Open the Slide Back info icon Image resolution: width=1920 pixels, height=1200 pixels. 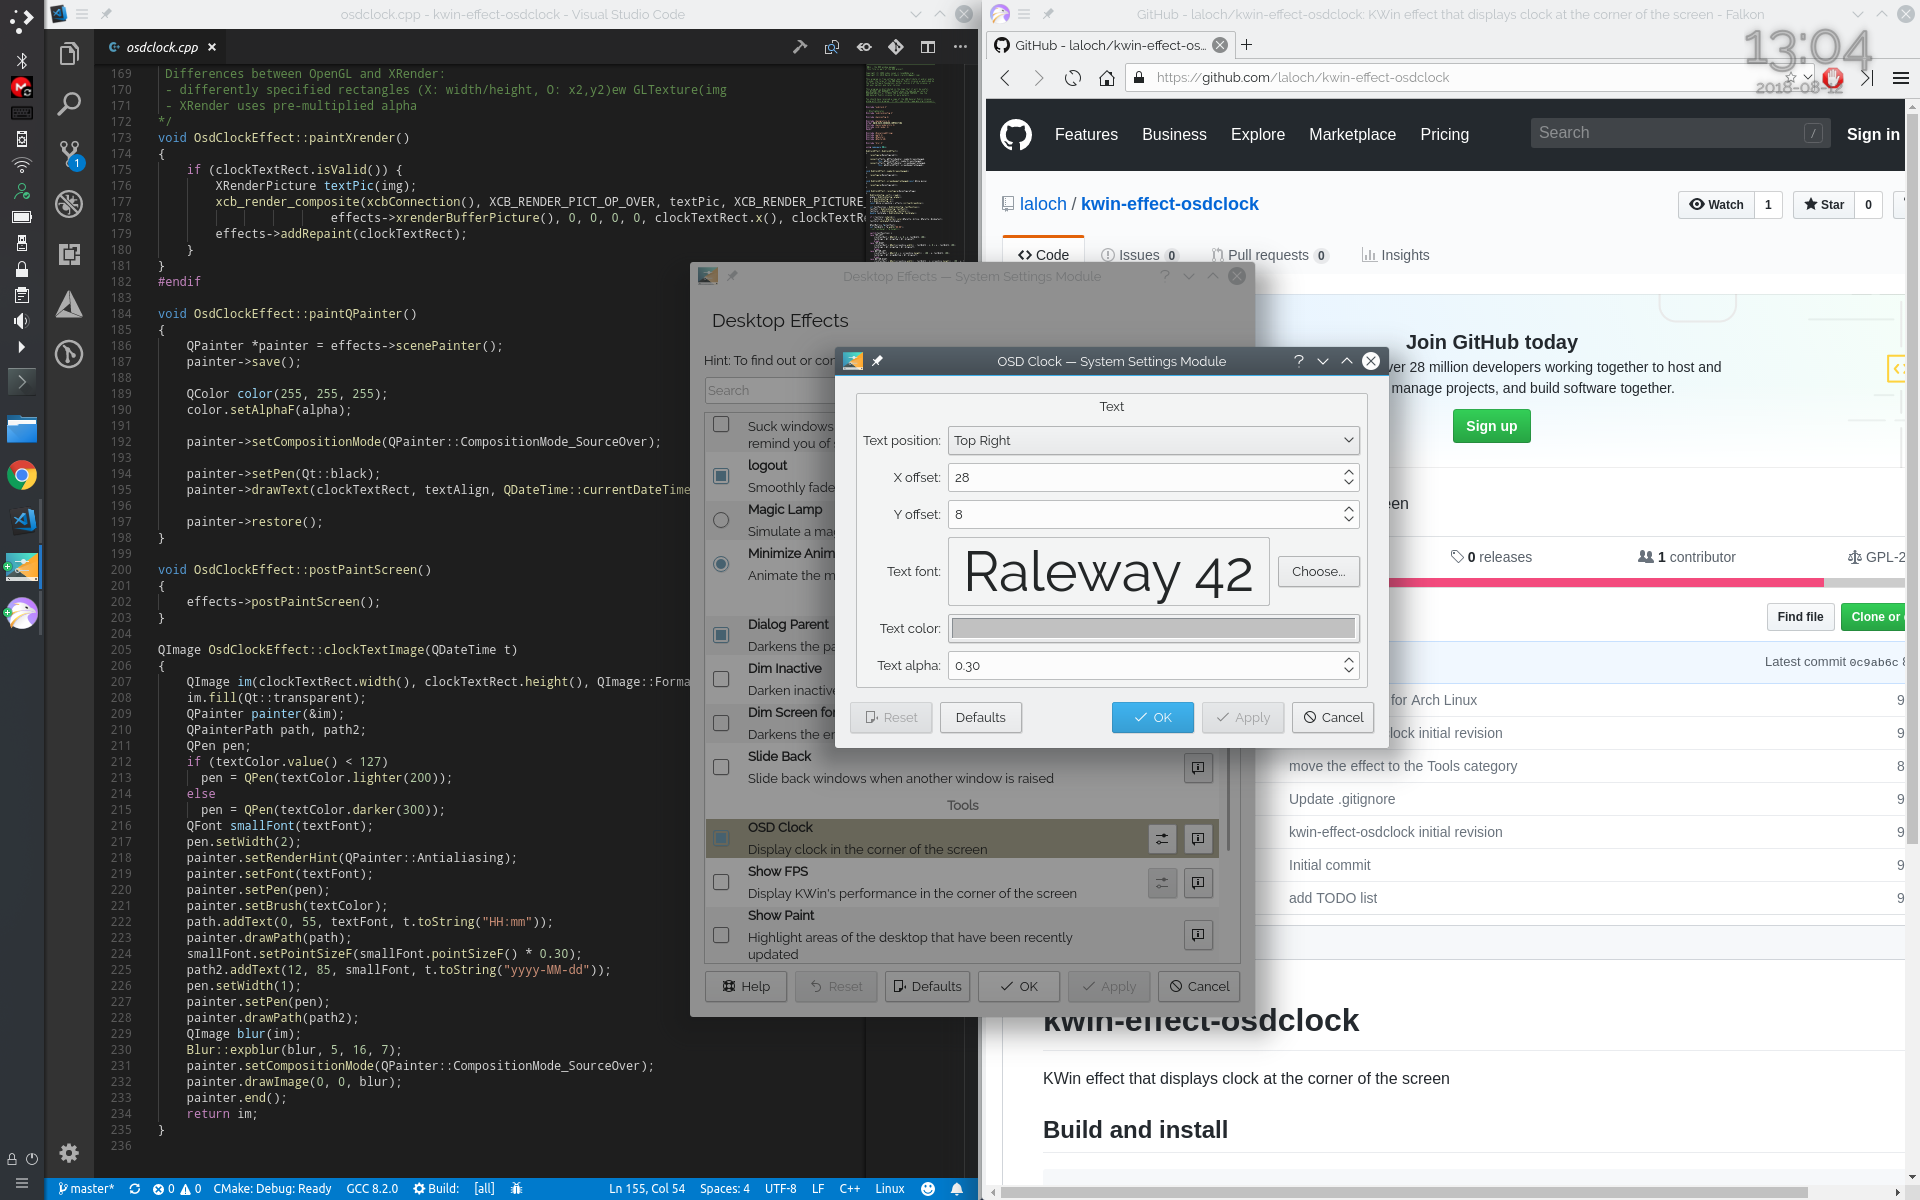pos(1198,768)
